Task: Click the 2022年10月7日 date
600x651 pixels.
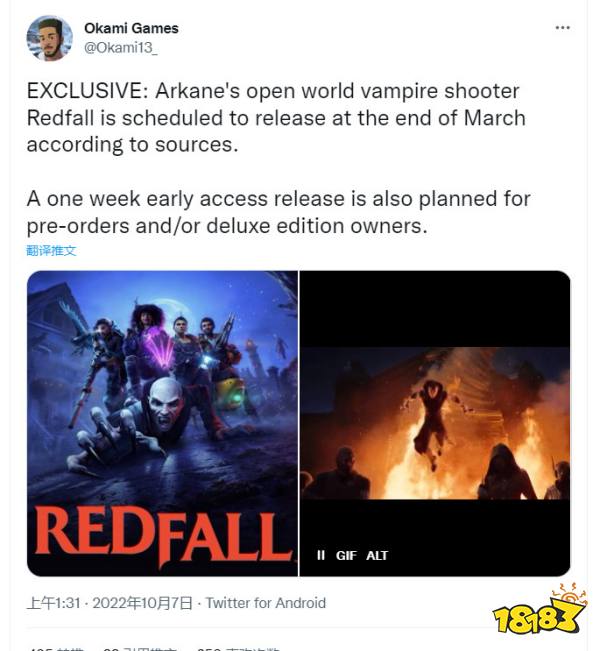Action: click(x=142, y=603)
